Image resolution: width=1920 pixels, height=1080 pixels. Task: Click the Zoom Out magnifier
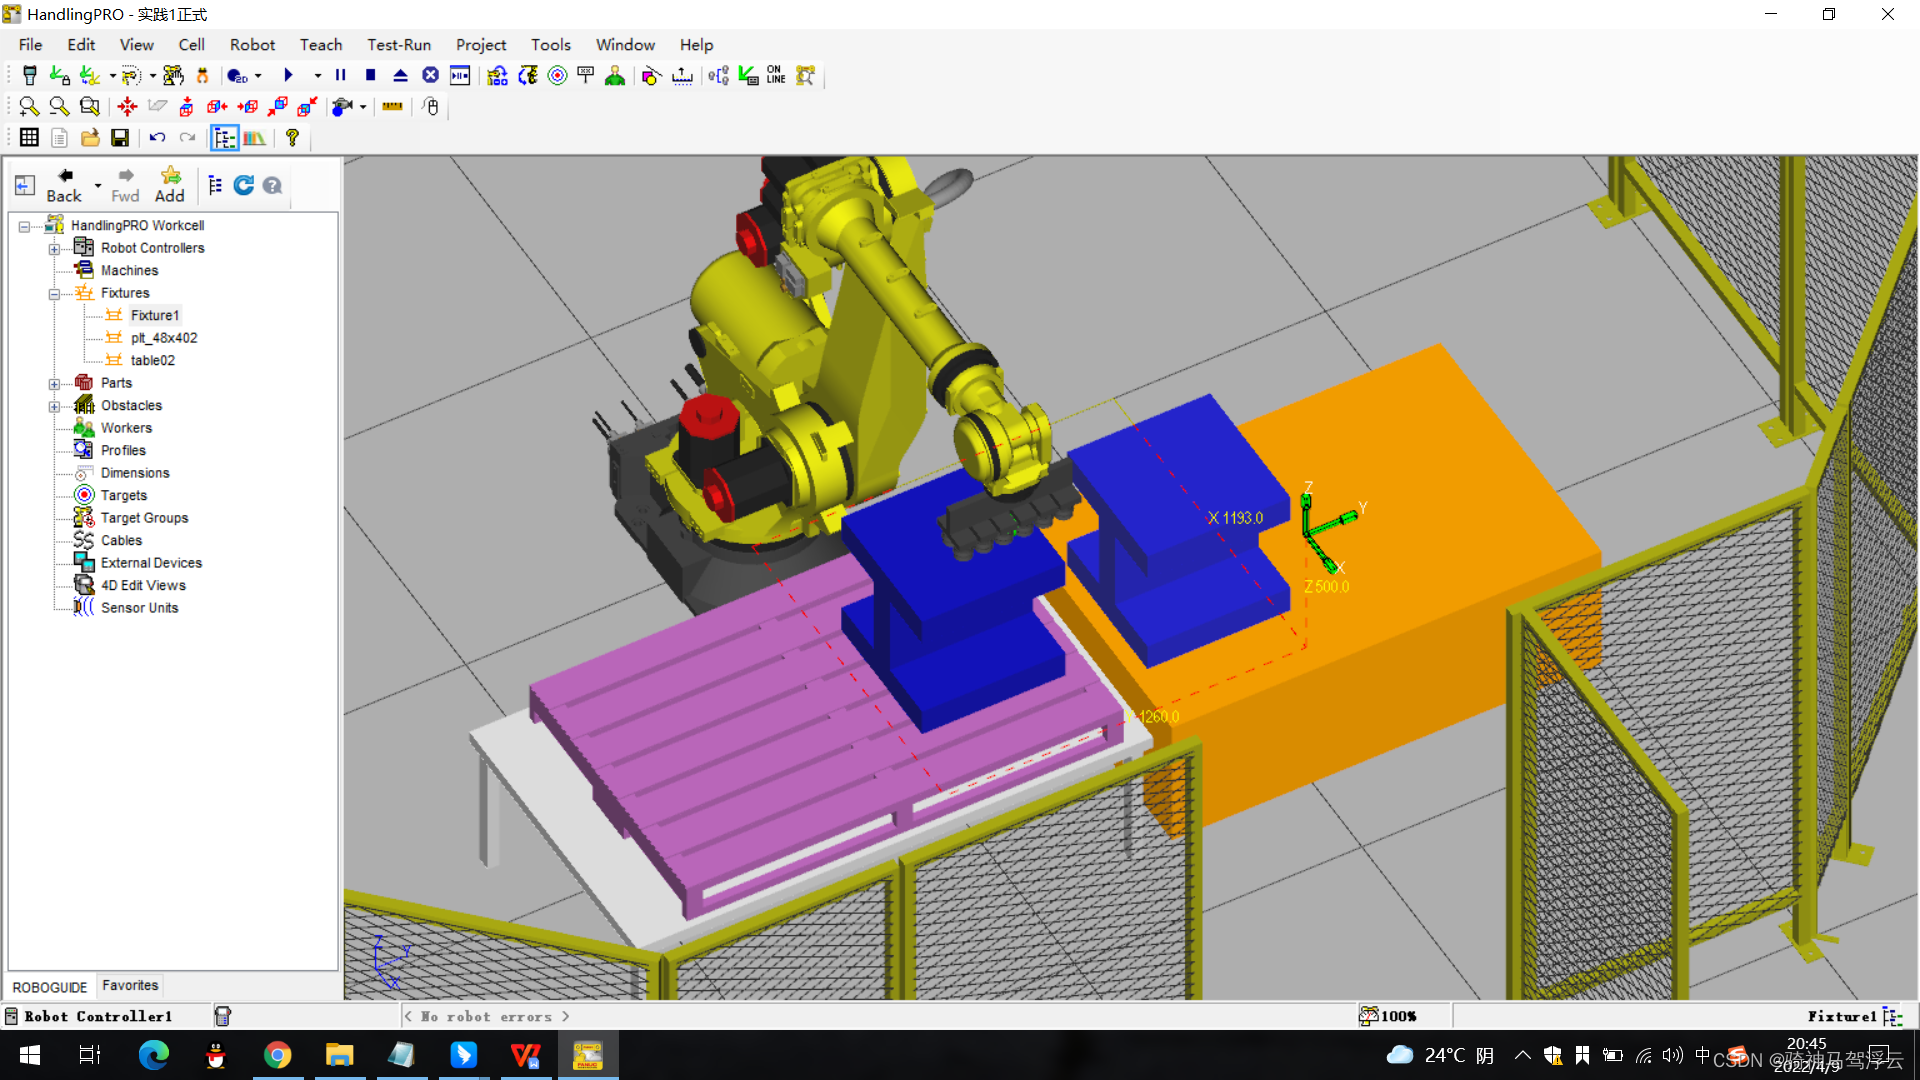(x=59, y=107)
